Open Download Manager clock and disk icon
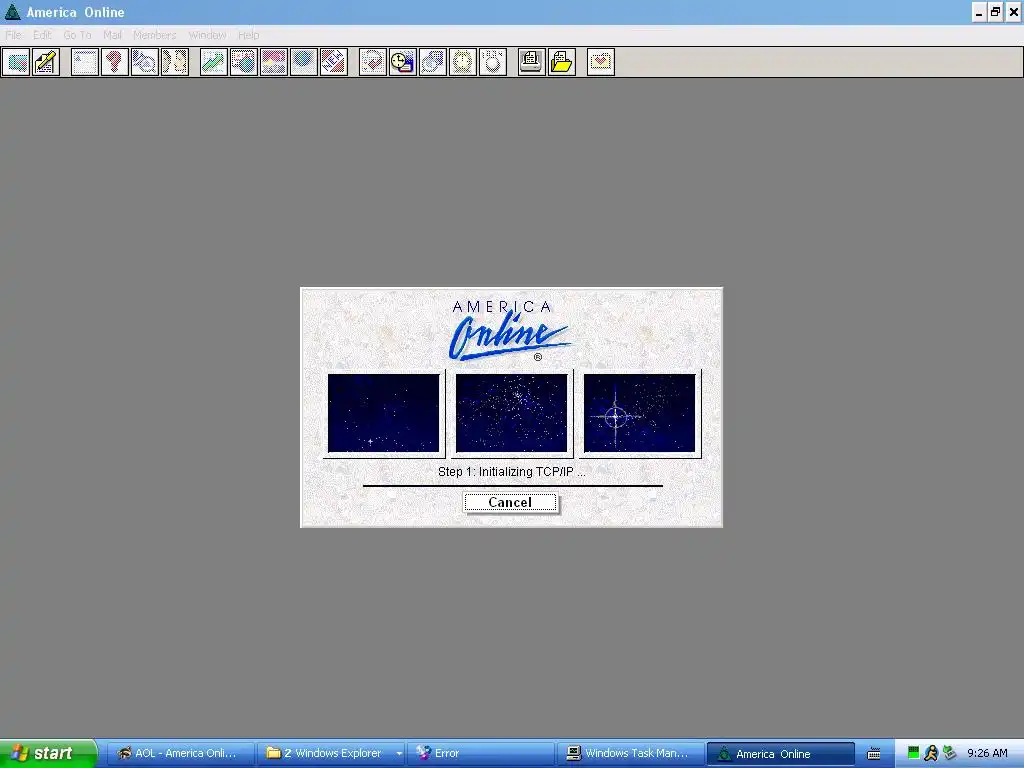The width and height of the screenshot is (1024, 768). click(403, 62)
